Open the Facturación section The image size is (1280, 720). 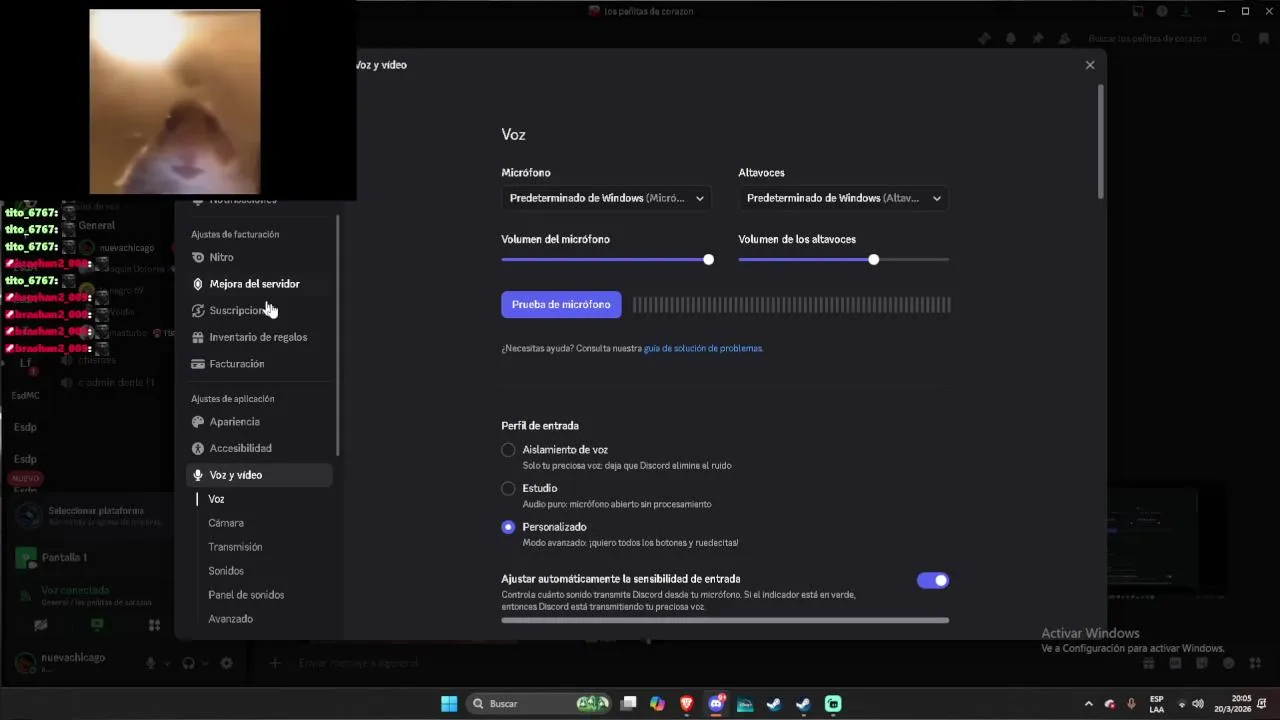pos(259,364)
